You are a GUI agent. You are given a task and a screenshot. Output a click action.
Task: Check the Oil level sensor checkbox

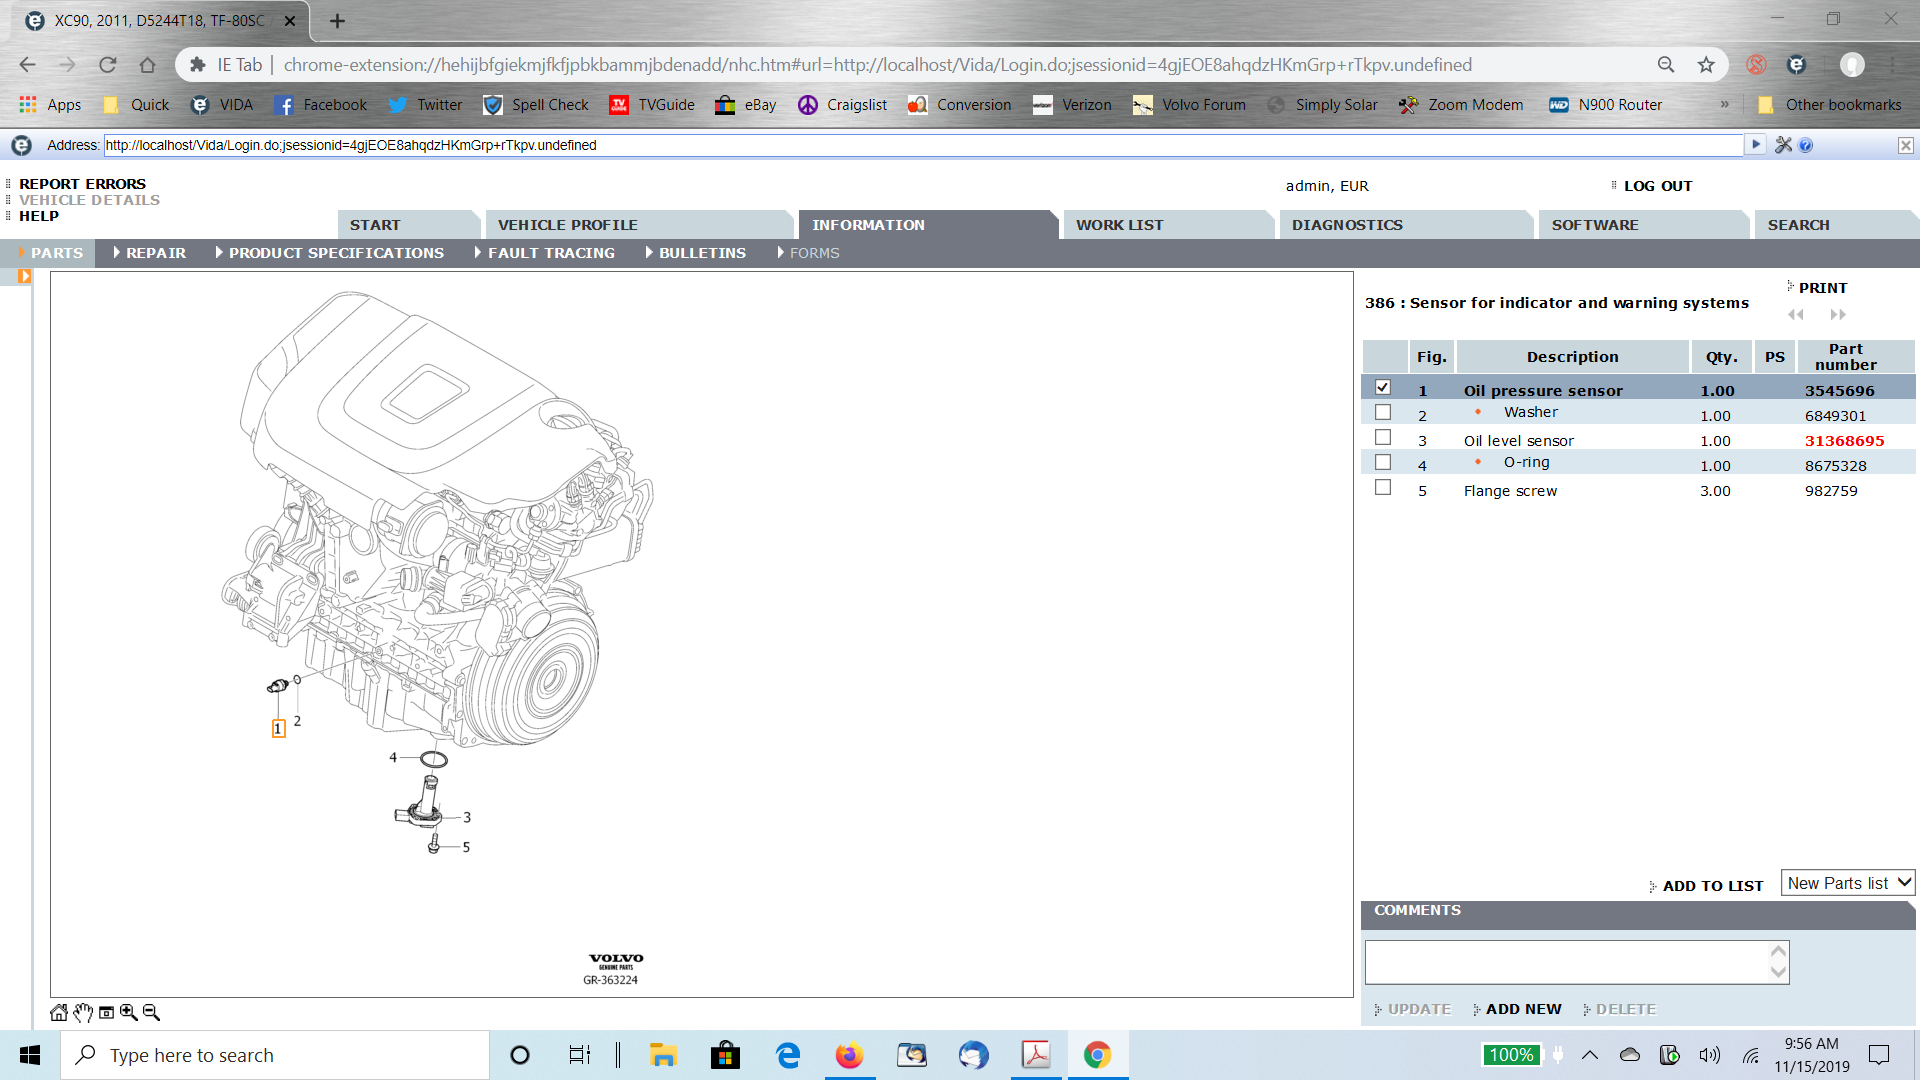tap(1383, 437)
